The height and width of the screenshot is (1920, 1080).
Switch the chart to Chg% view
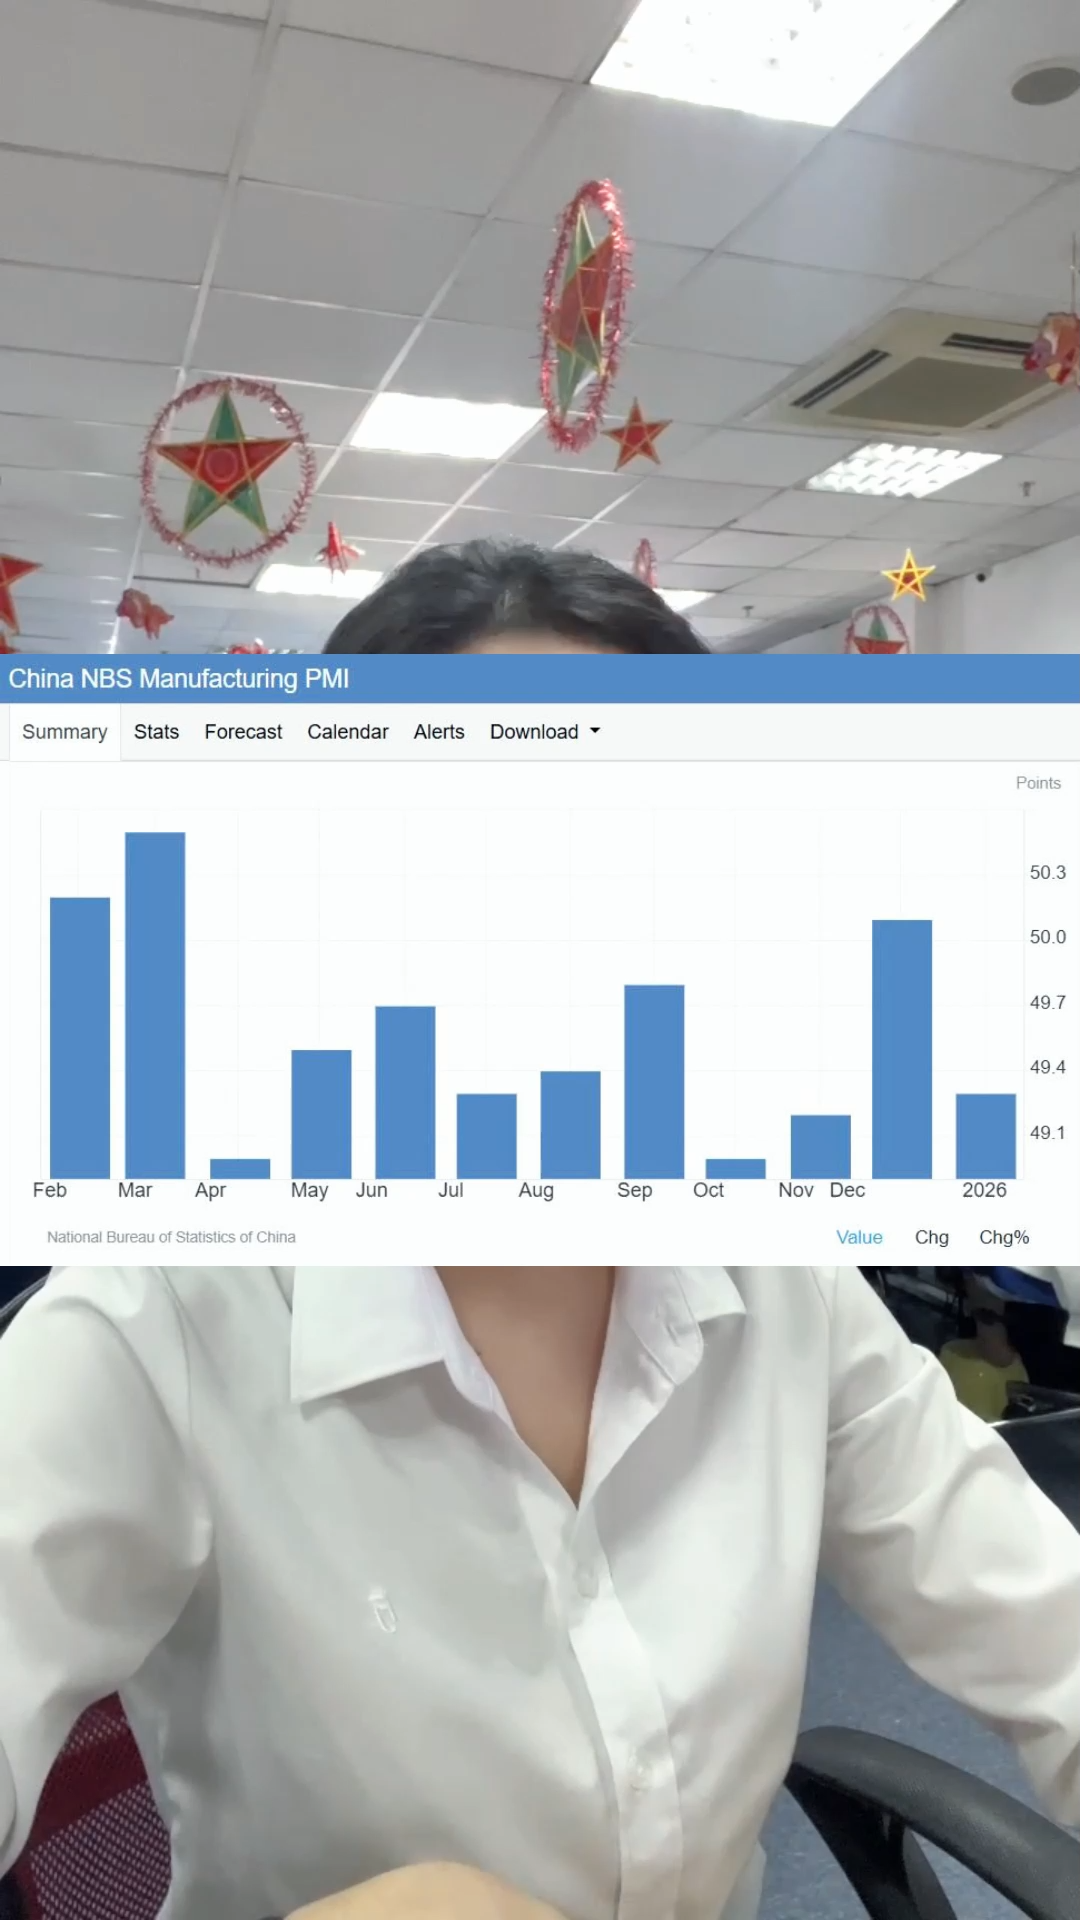click(1004, 1237)
